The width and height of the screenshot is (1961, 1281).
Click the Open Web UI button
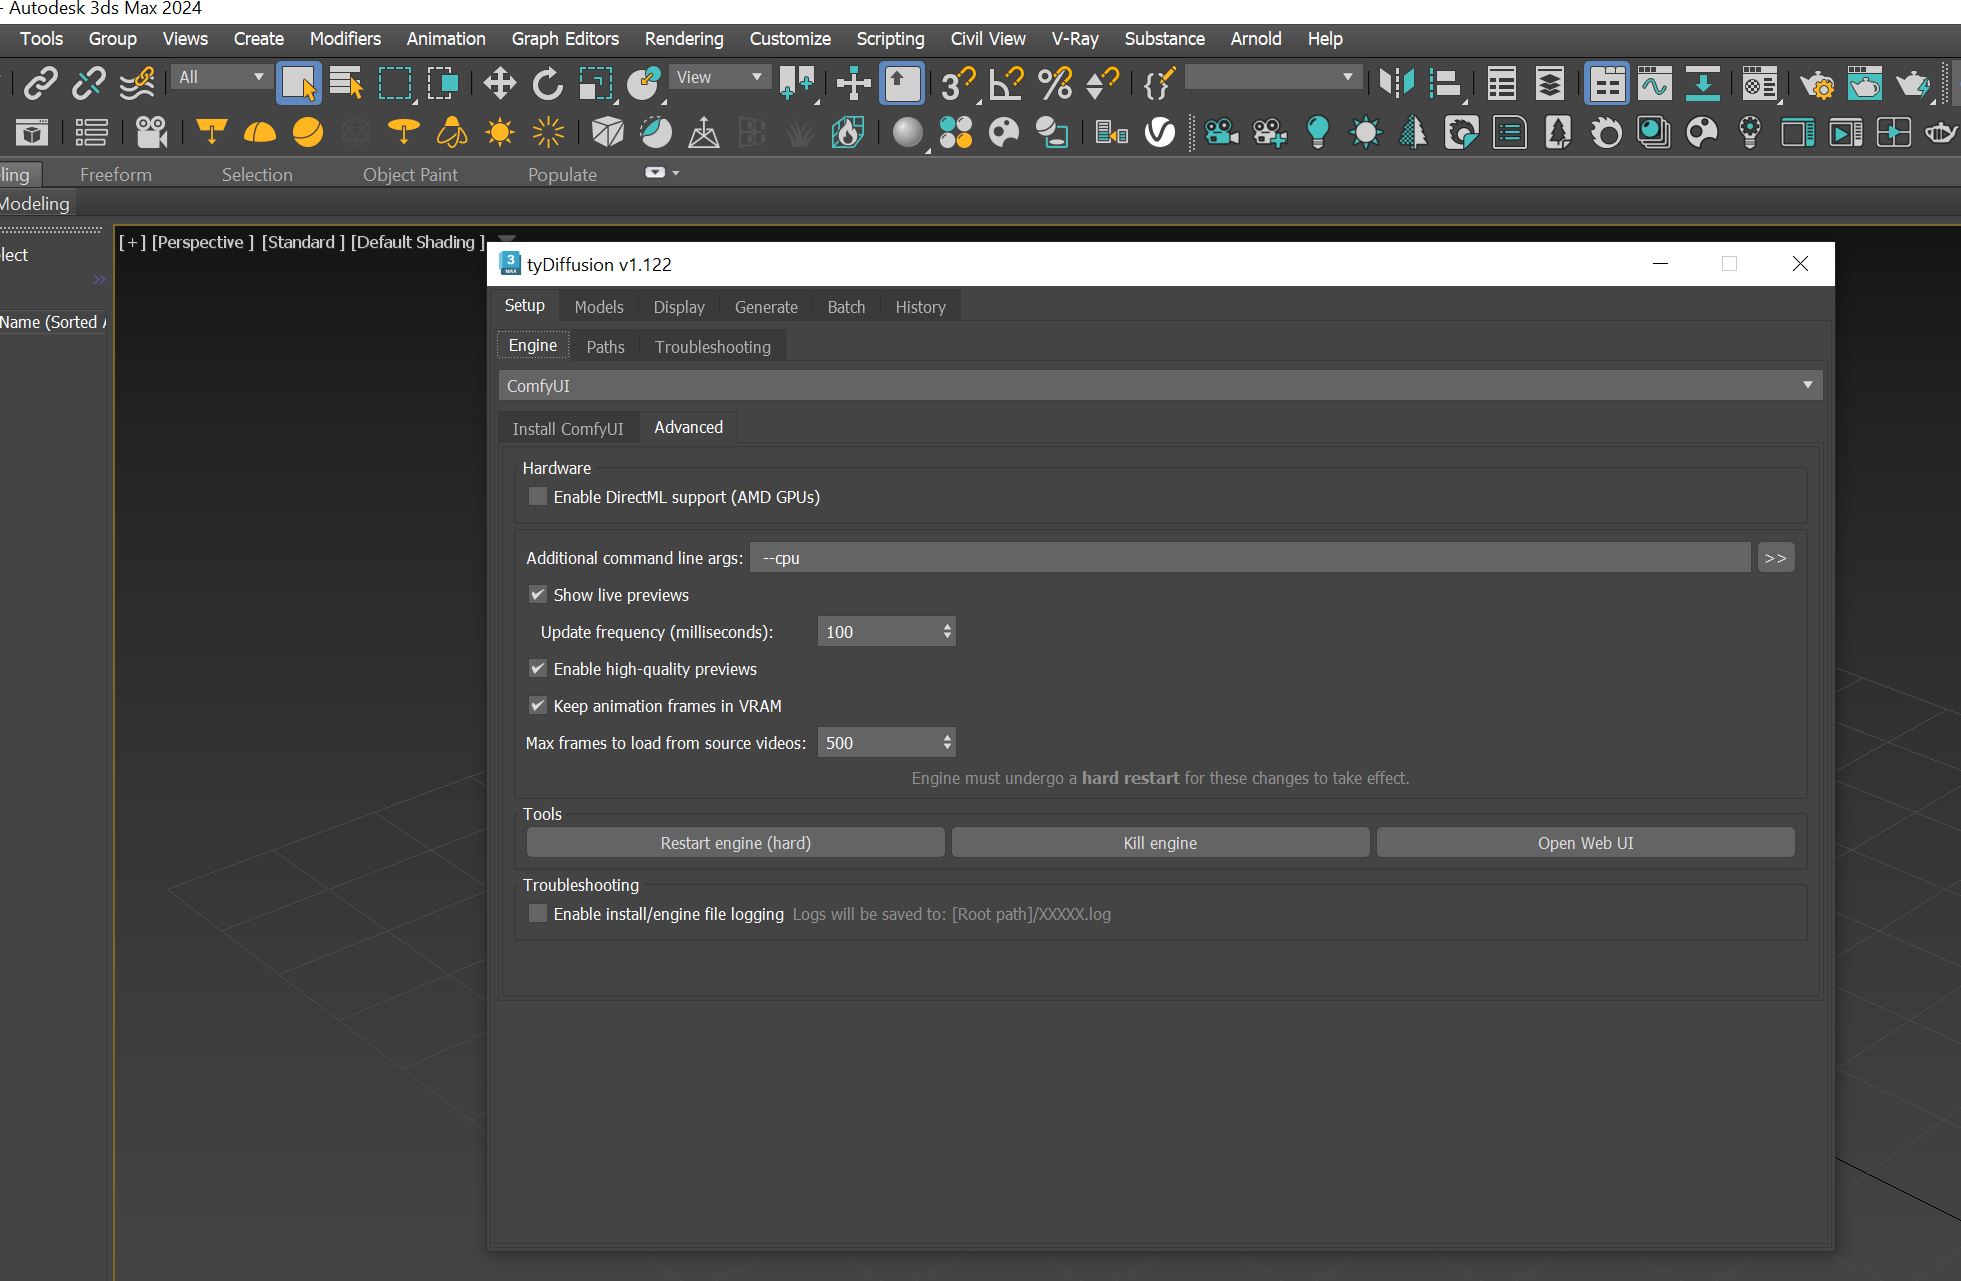1585,843
